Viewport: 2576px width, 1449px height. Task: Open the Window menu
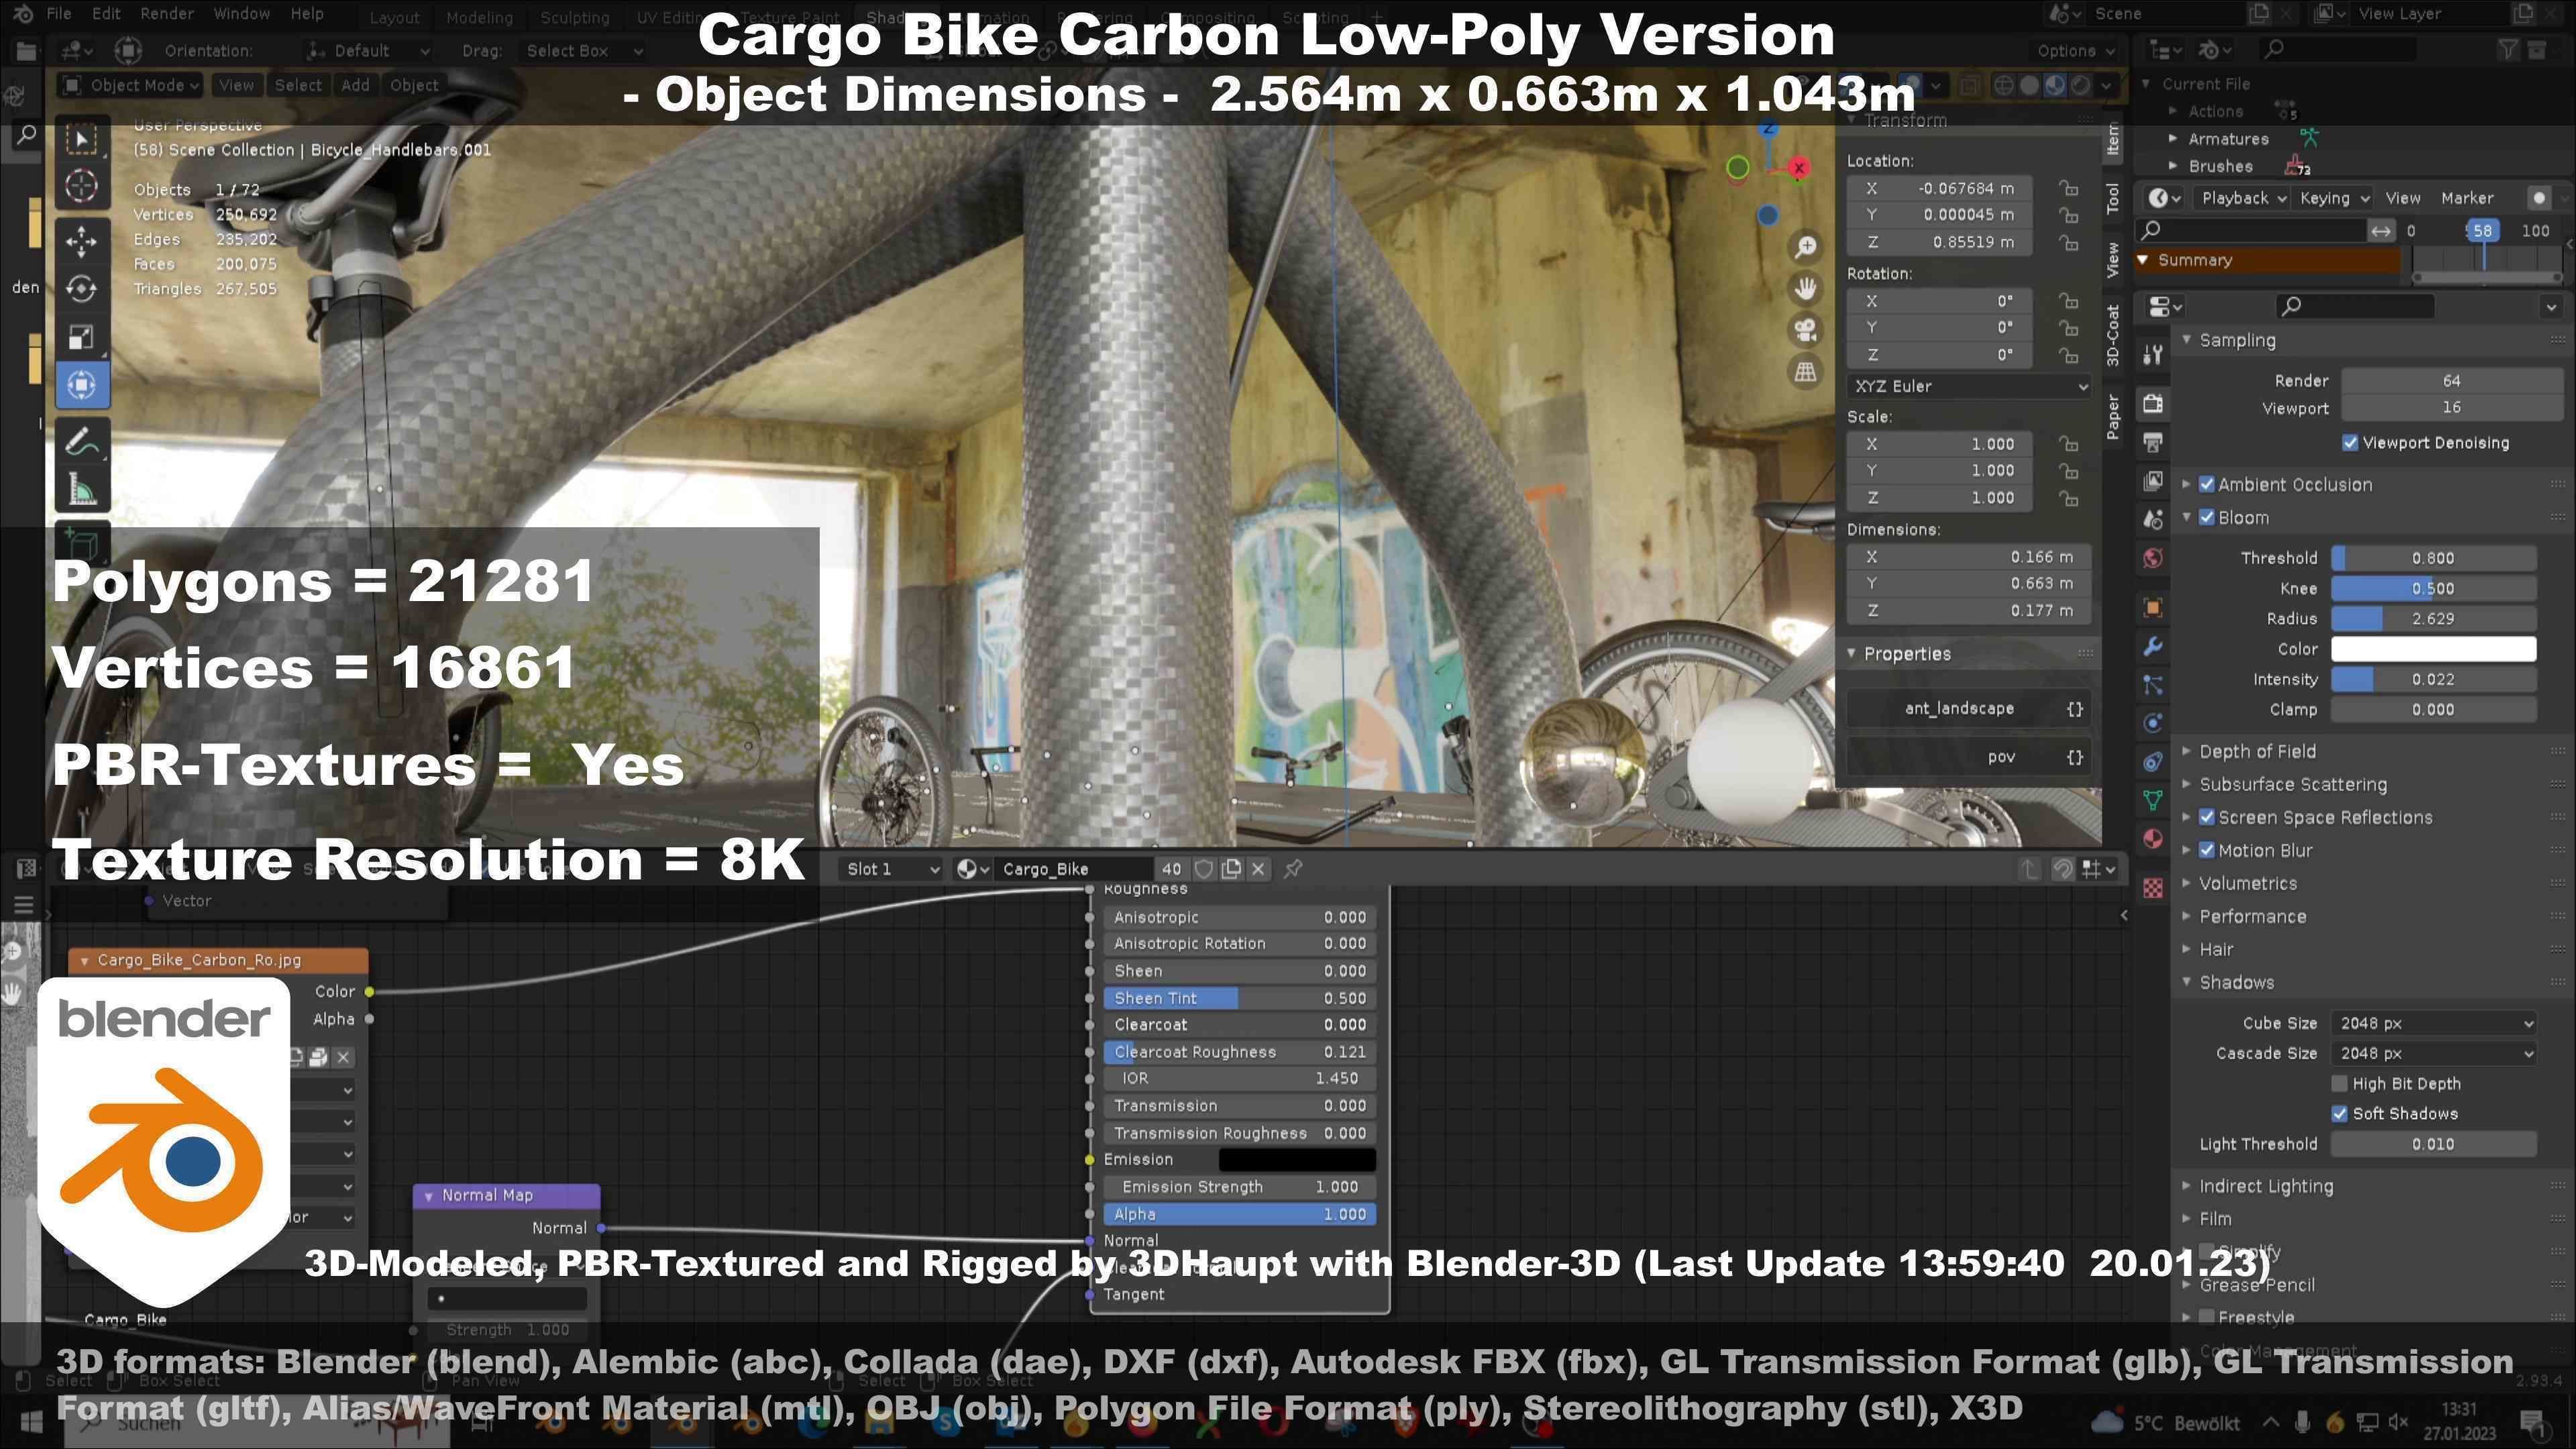[x=242, y=14]
